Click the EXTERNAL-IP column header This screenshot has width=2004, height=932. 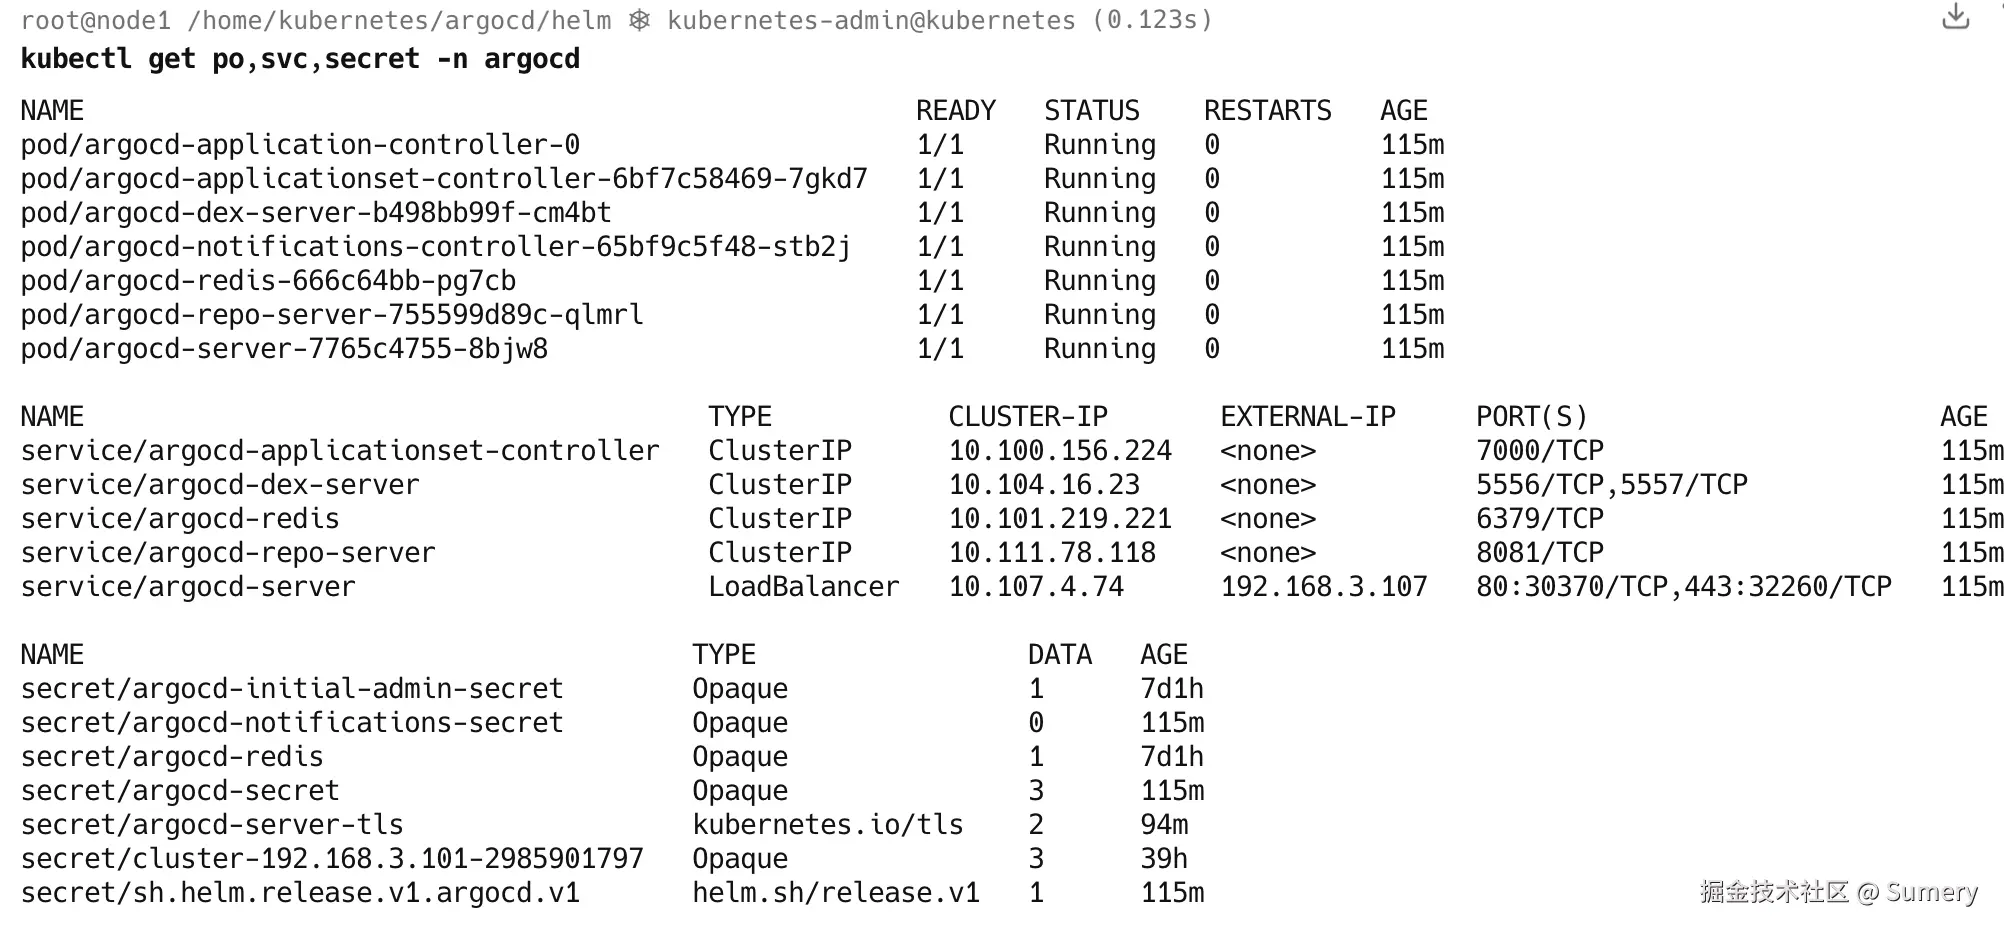tap(1307, 417)
